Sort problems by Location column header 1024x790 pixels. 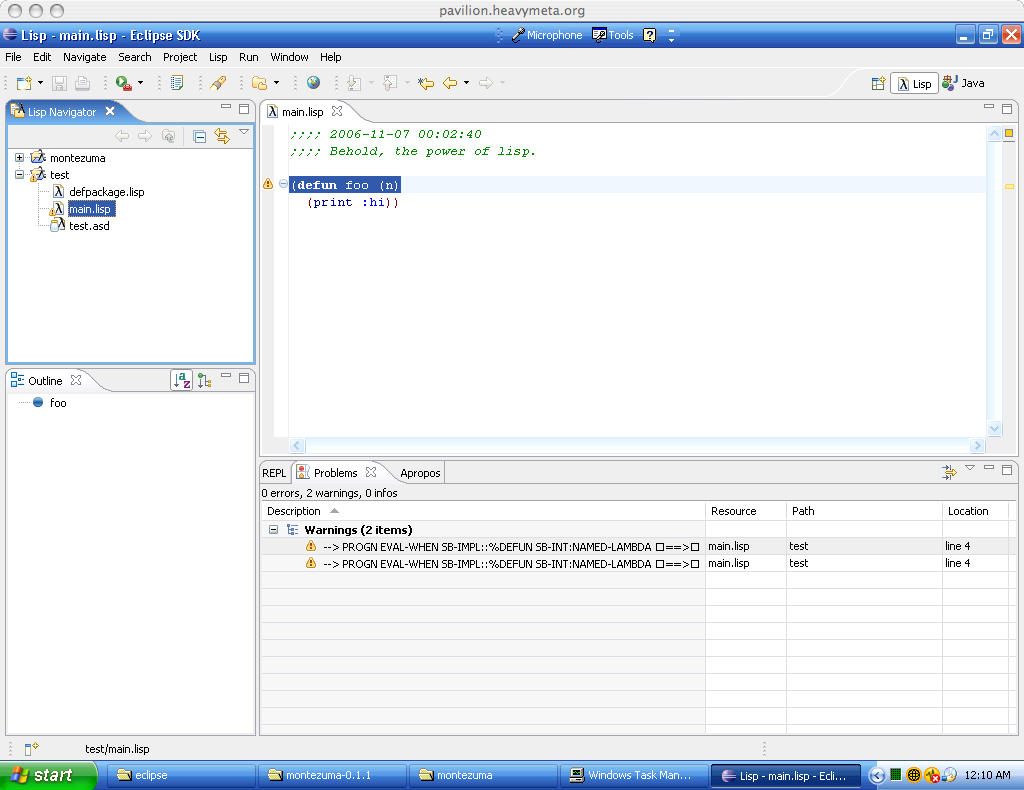(976, 511)
